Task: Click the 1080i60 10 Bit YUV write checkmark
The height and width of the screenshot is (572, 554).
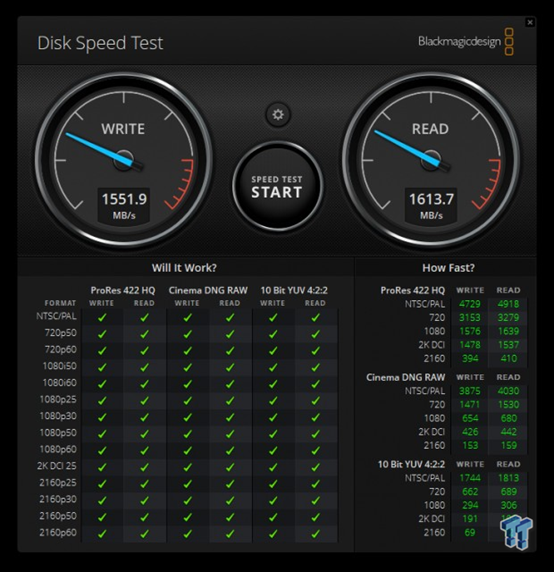Action: [273, 384]
